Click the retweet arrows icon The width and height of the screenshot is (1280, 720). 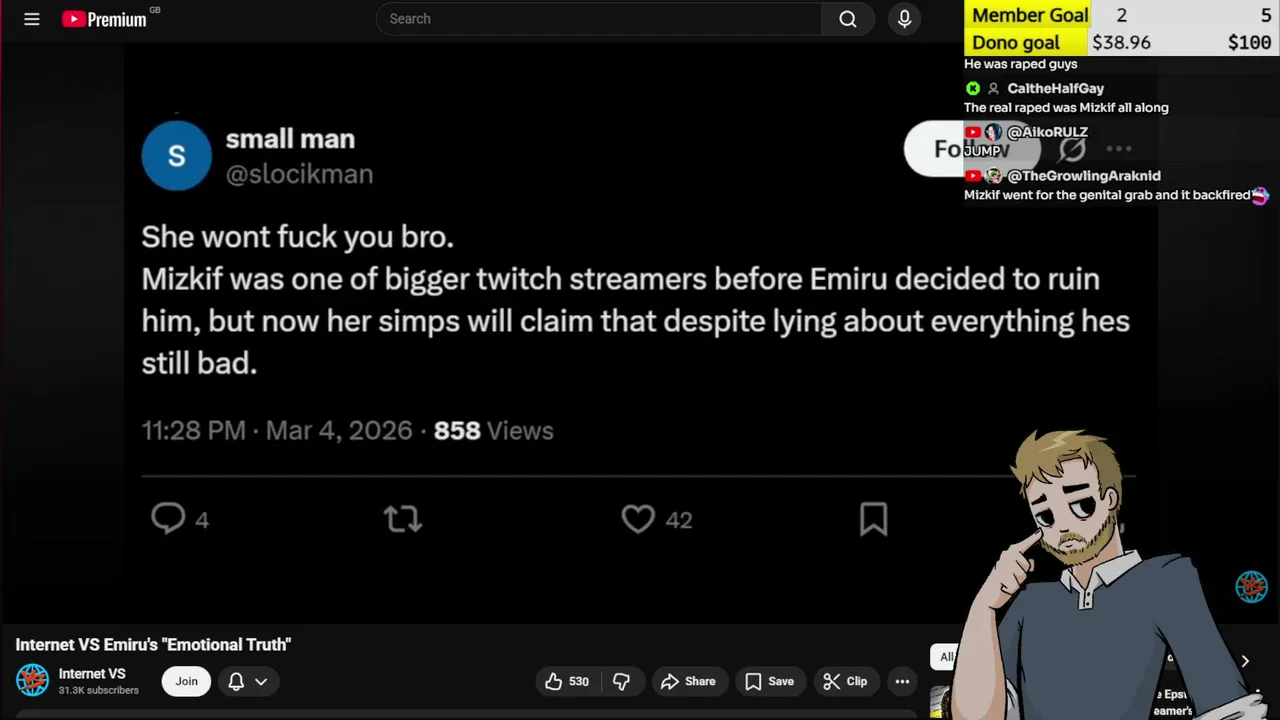[x=403, y=518]
